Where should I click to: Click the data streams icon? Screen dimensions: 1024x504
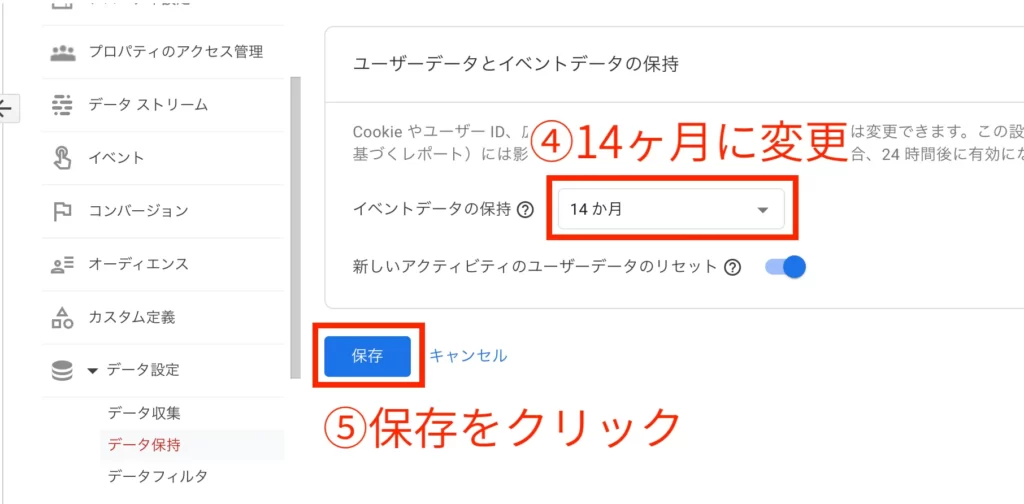(63, 105)
